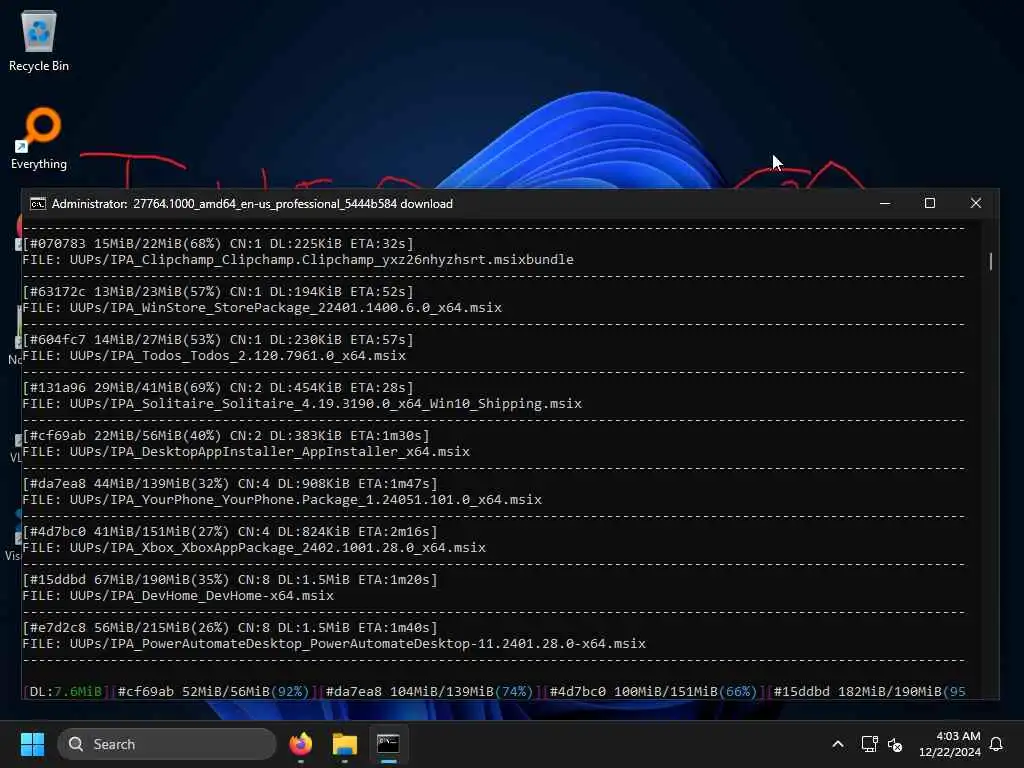Click the YourPhone package file line

(282, 500)
